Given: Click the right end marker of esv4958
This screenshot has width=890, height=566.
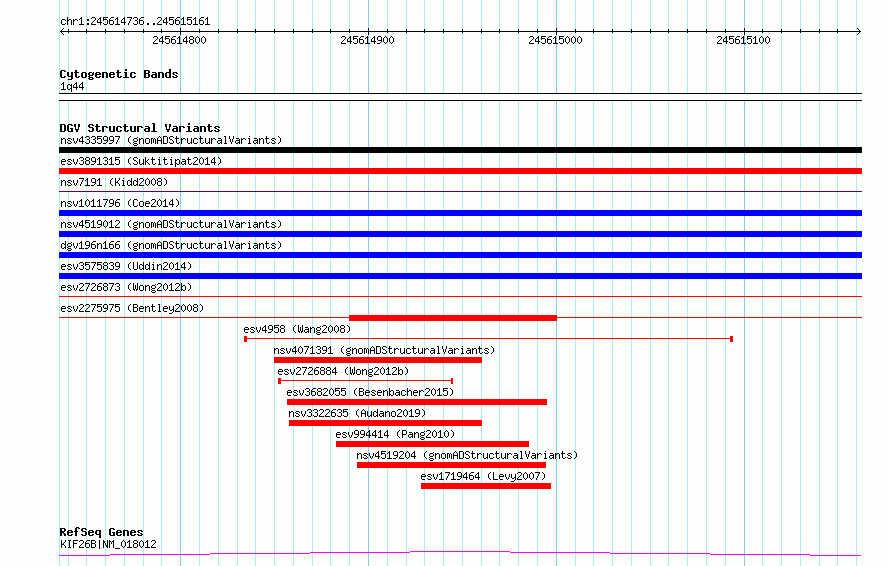Looking at the screenshot, I should (x=732, y=339).
